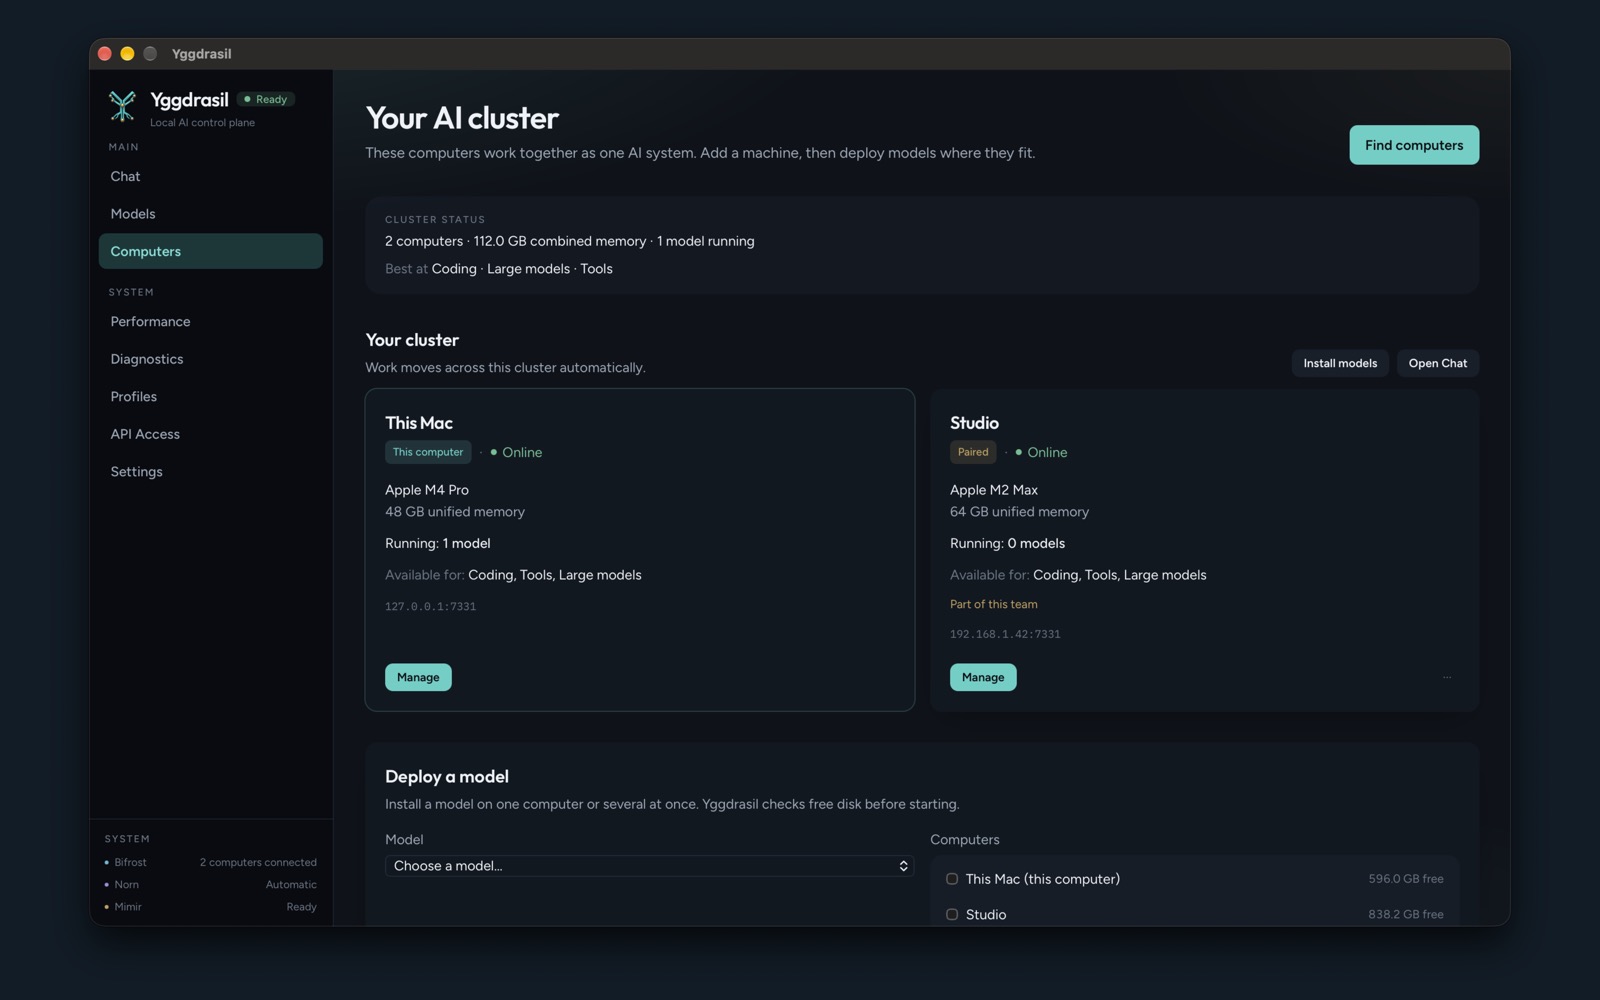Go to Settings in the sidebar

210,471
